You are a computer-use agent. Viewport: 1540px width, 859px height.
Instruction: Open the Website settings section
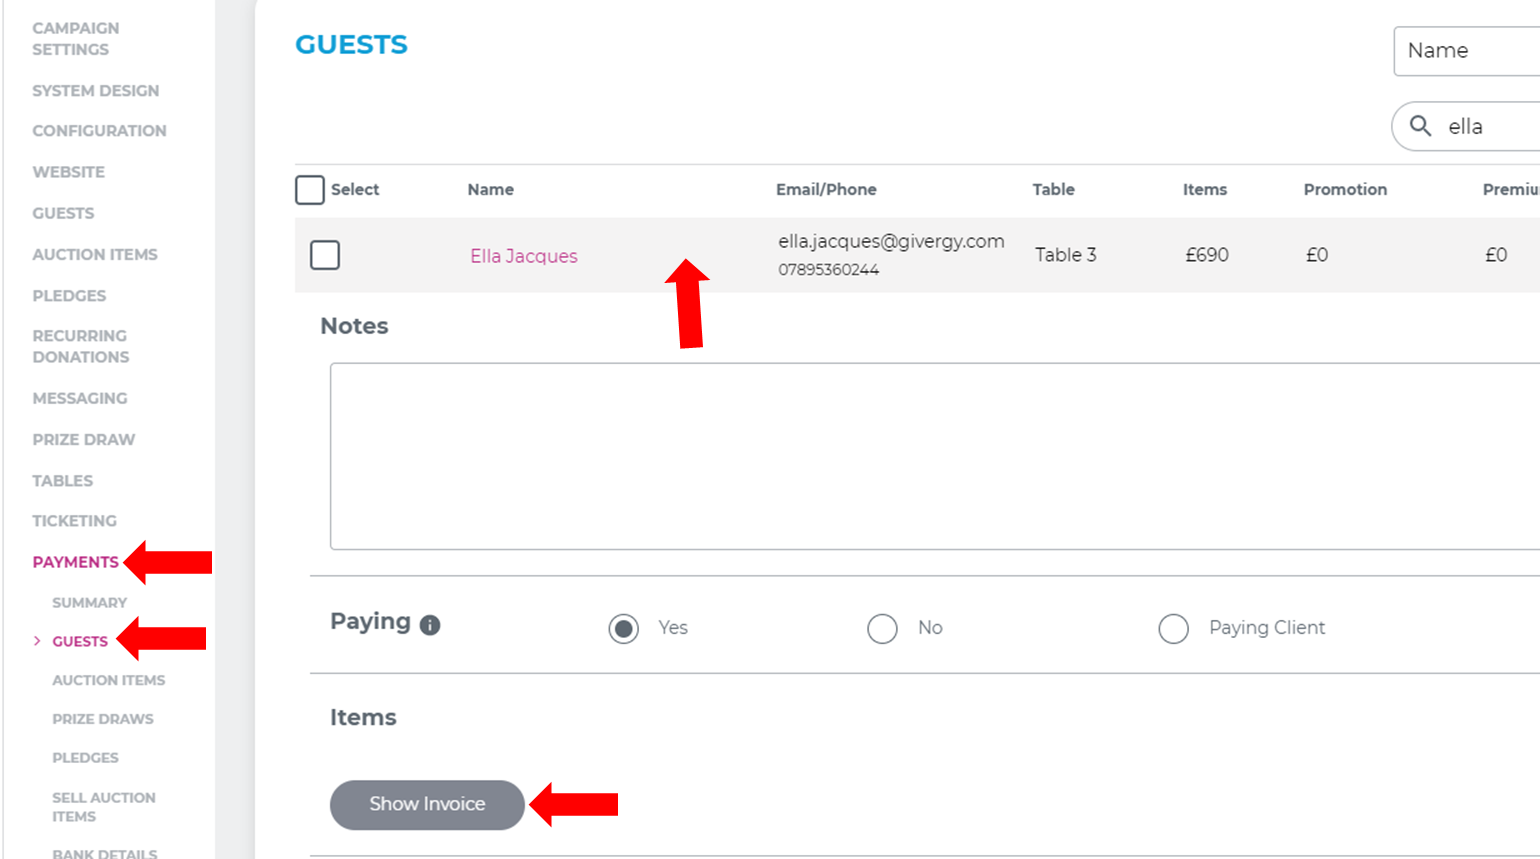[68, 171]
